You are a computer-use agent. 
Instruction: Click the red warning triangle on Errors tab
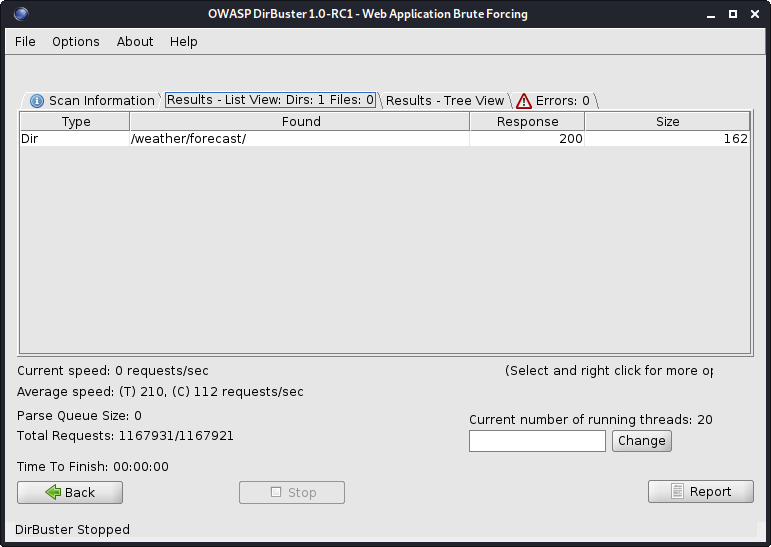[524, 101]
